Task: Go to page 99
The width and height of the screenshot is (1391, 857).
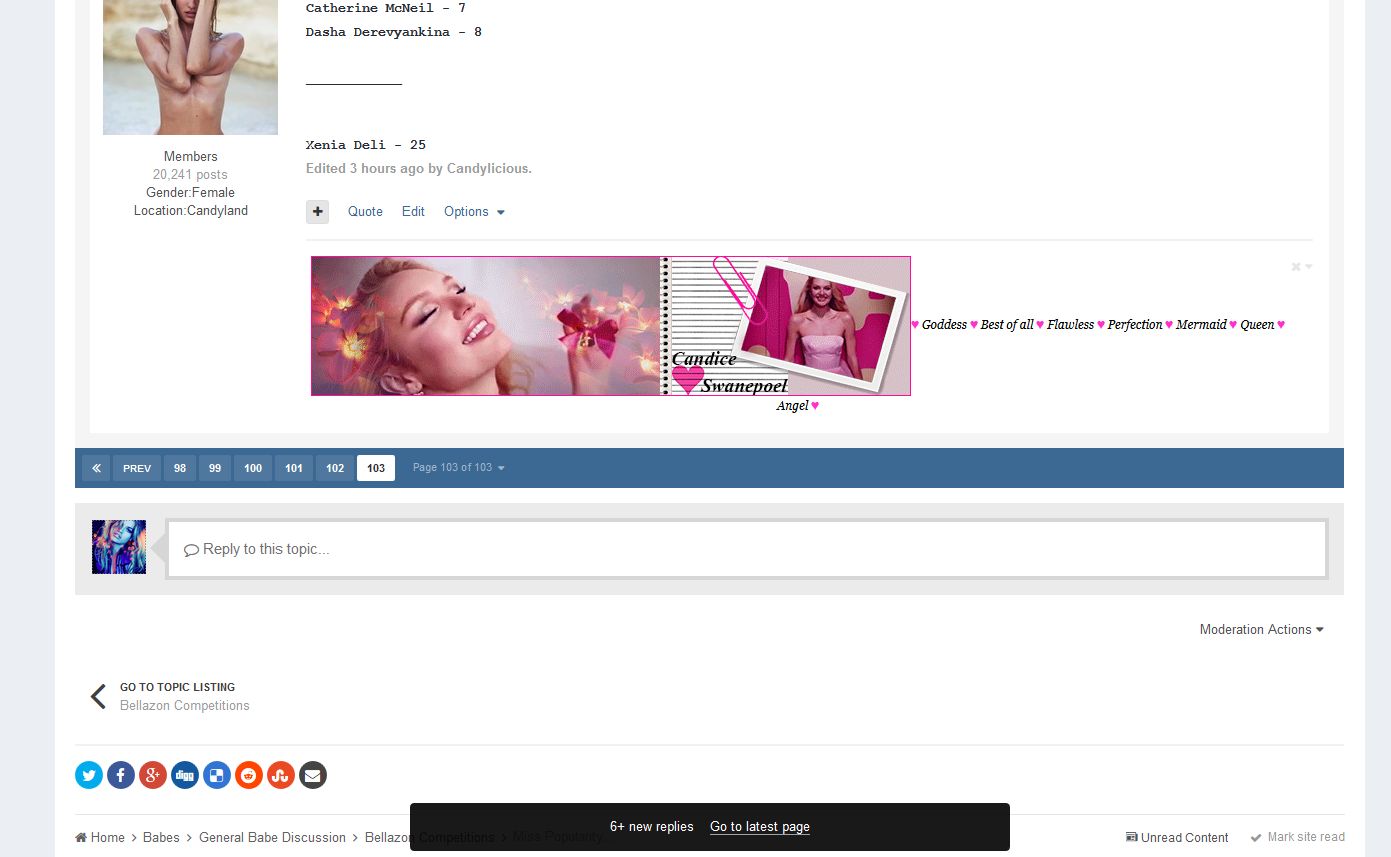Action: [215, 468]
